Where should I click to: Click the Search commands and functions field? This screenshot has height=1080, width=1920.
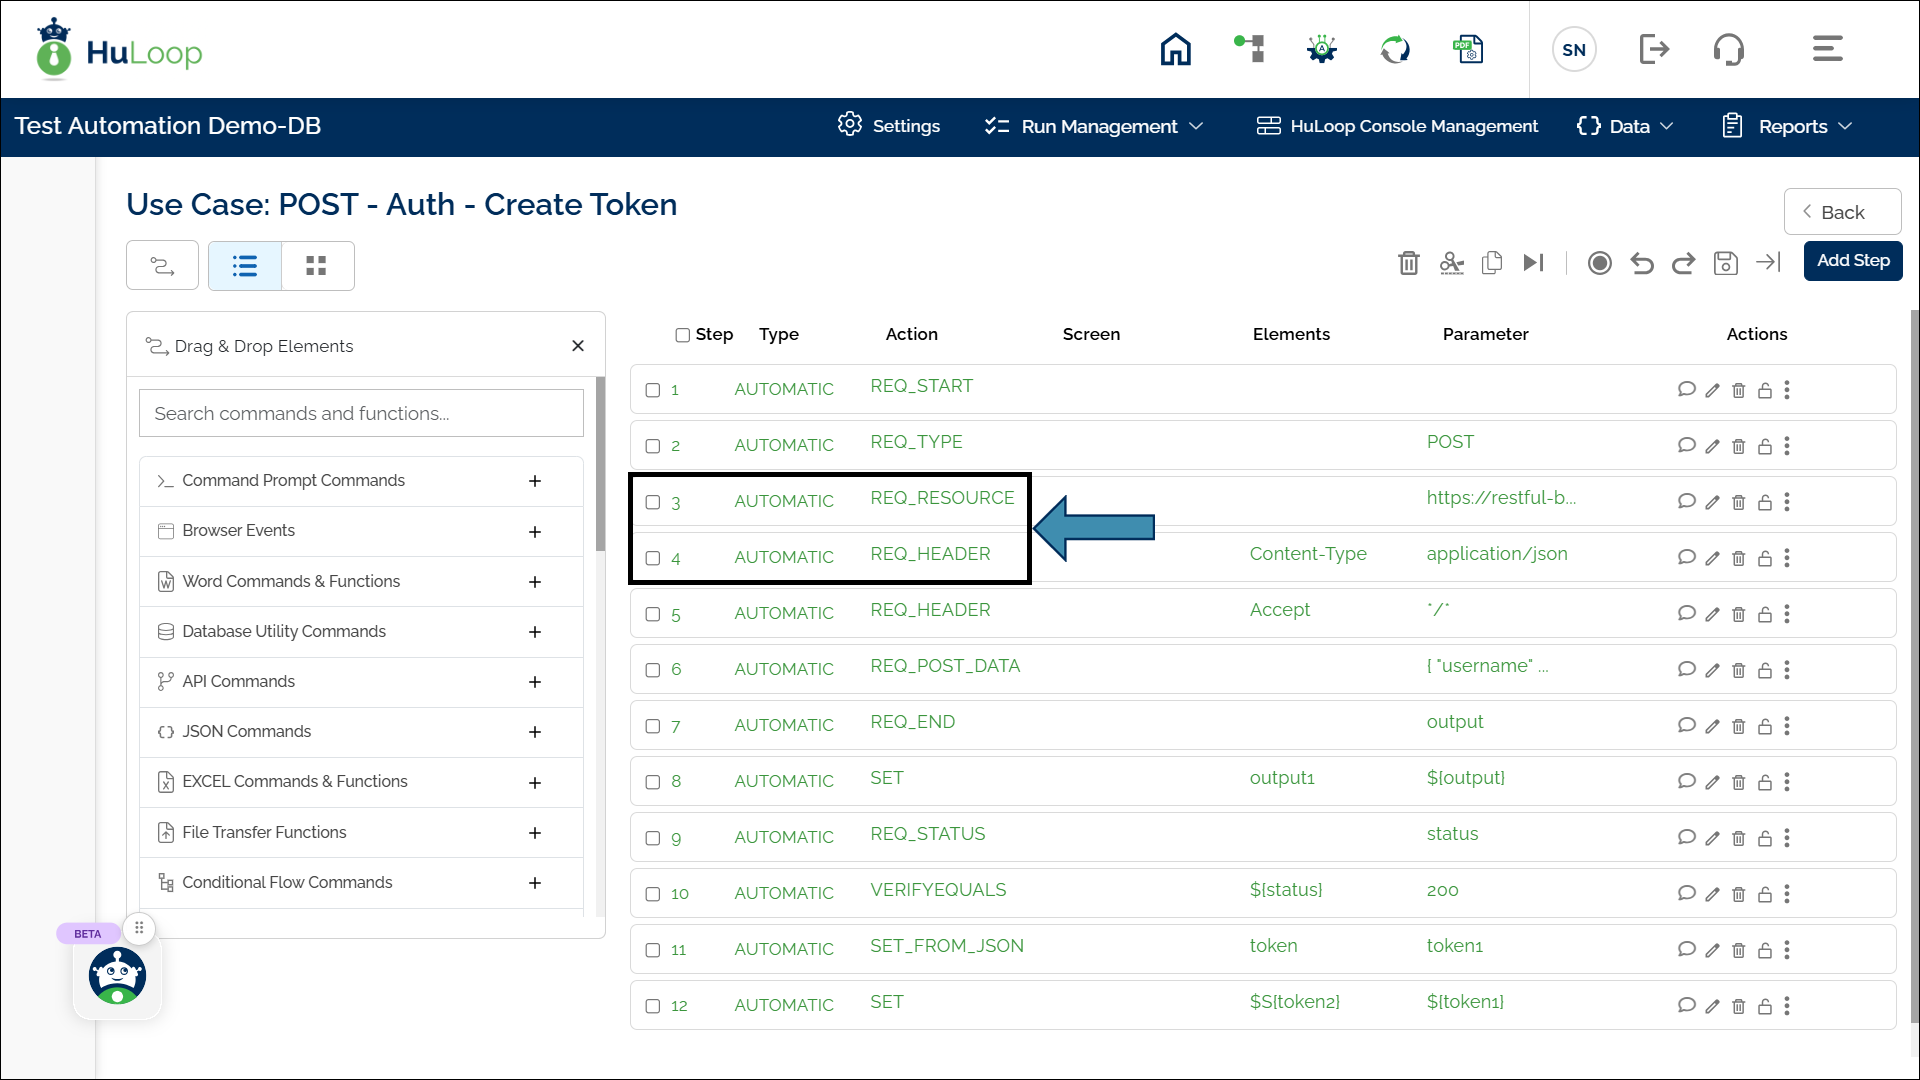pyautogui.click(x=361, y=413)
